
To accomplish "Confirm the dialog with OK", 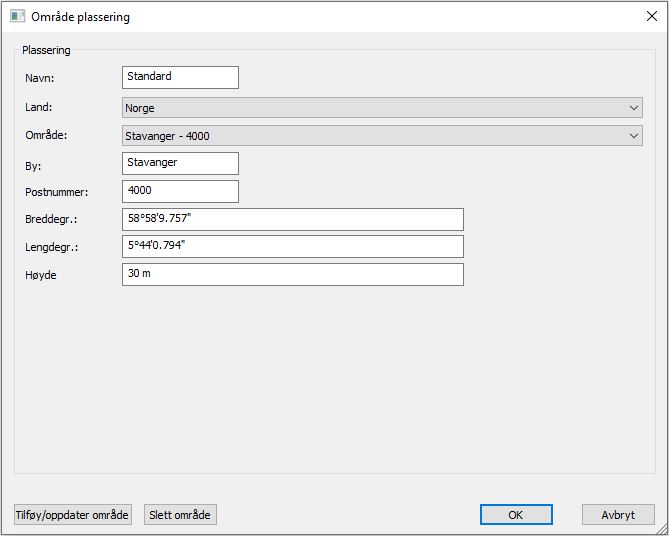I will [x=516, y=515].
